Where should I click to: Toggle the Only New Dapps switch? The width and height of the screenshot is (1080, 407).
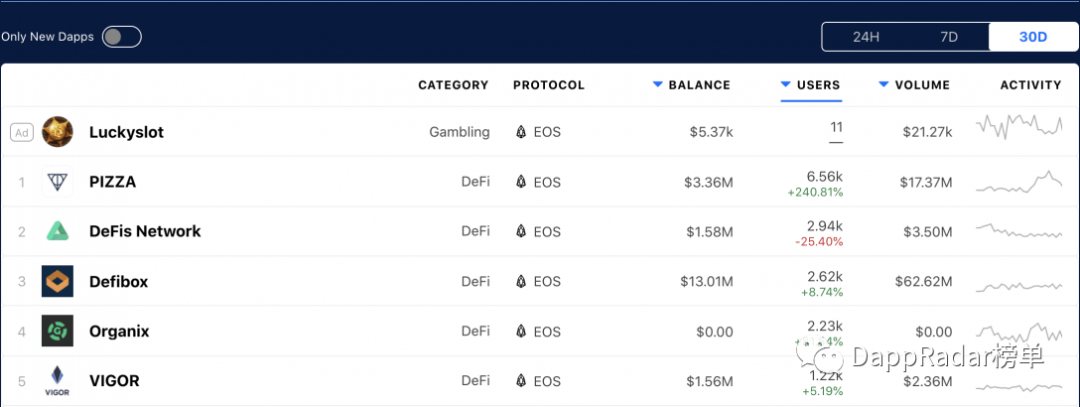click(x=122, y=36)
